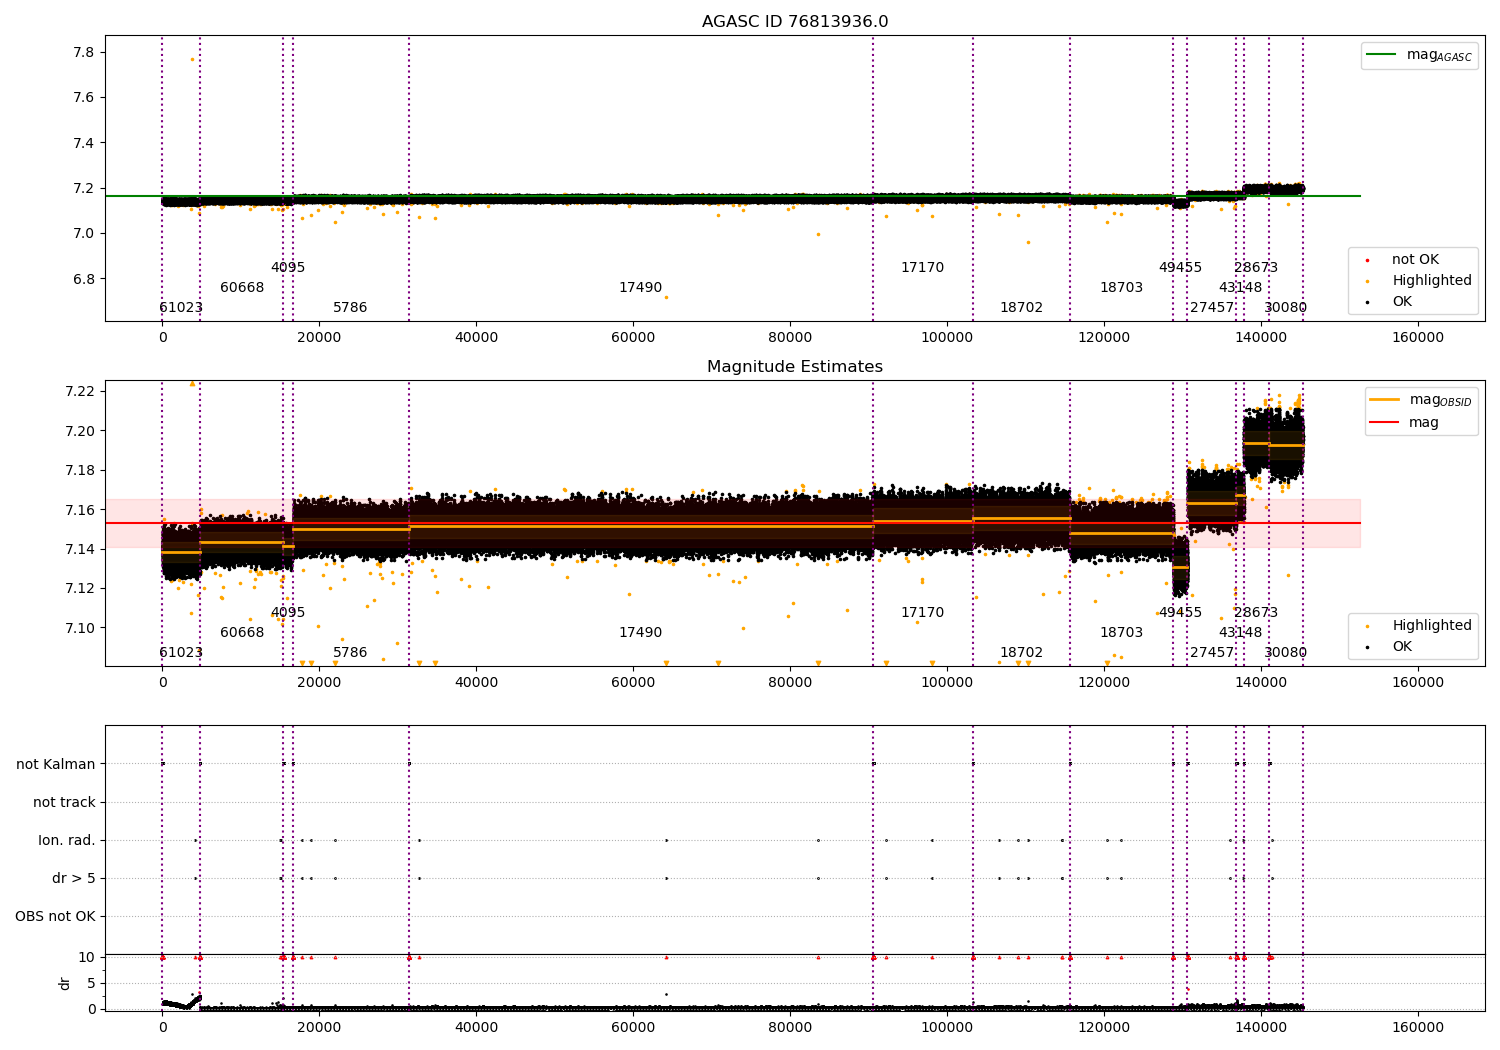Click 'not OK' legend entry in top plot
This screenshot has height=1050, width=1500.
(x=1415, y=260)
